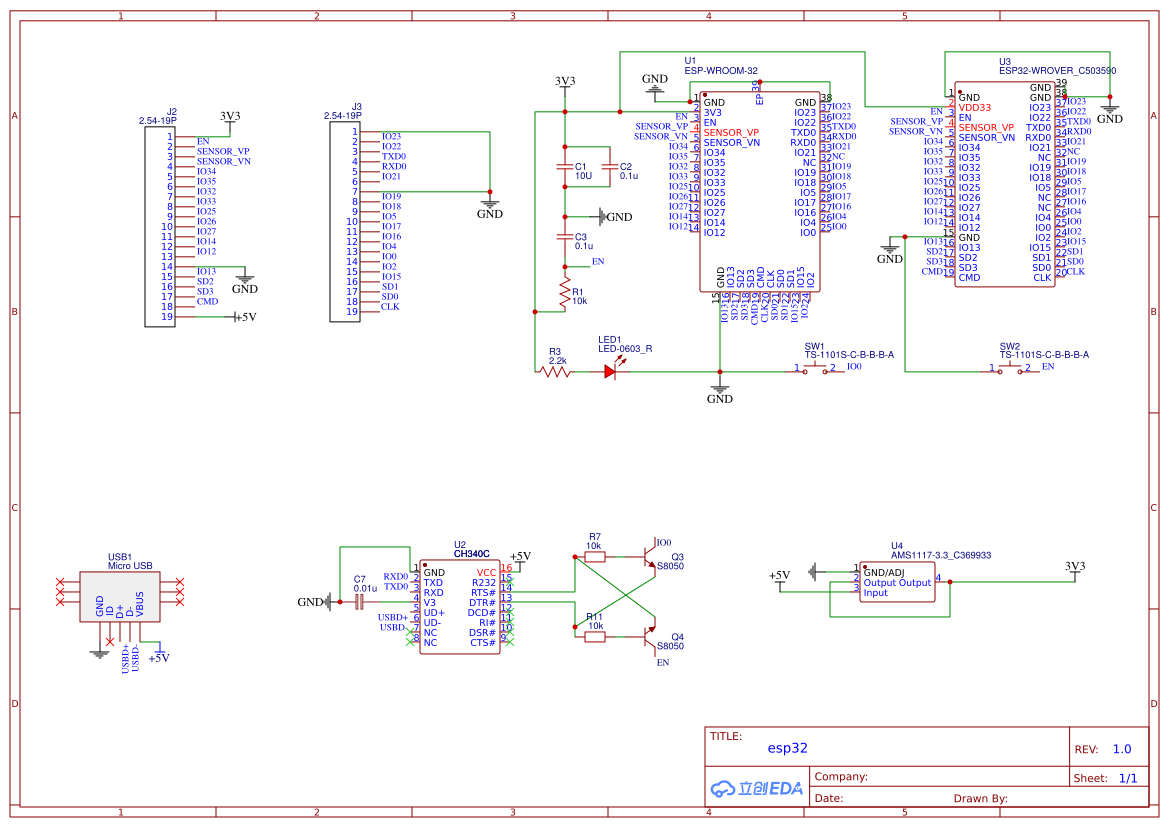1169x827 pixels.
Task: Select the 'DTR#' pin label on CH340C
Action: (x=482, y=603)
